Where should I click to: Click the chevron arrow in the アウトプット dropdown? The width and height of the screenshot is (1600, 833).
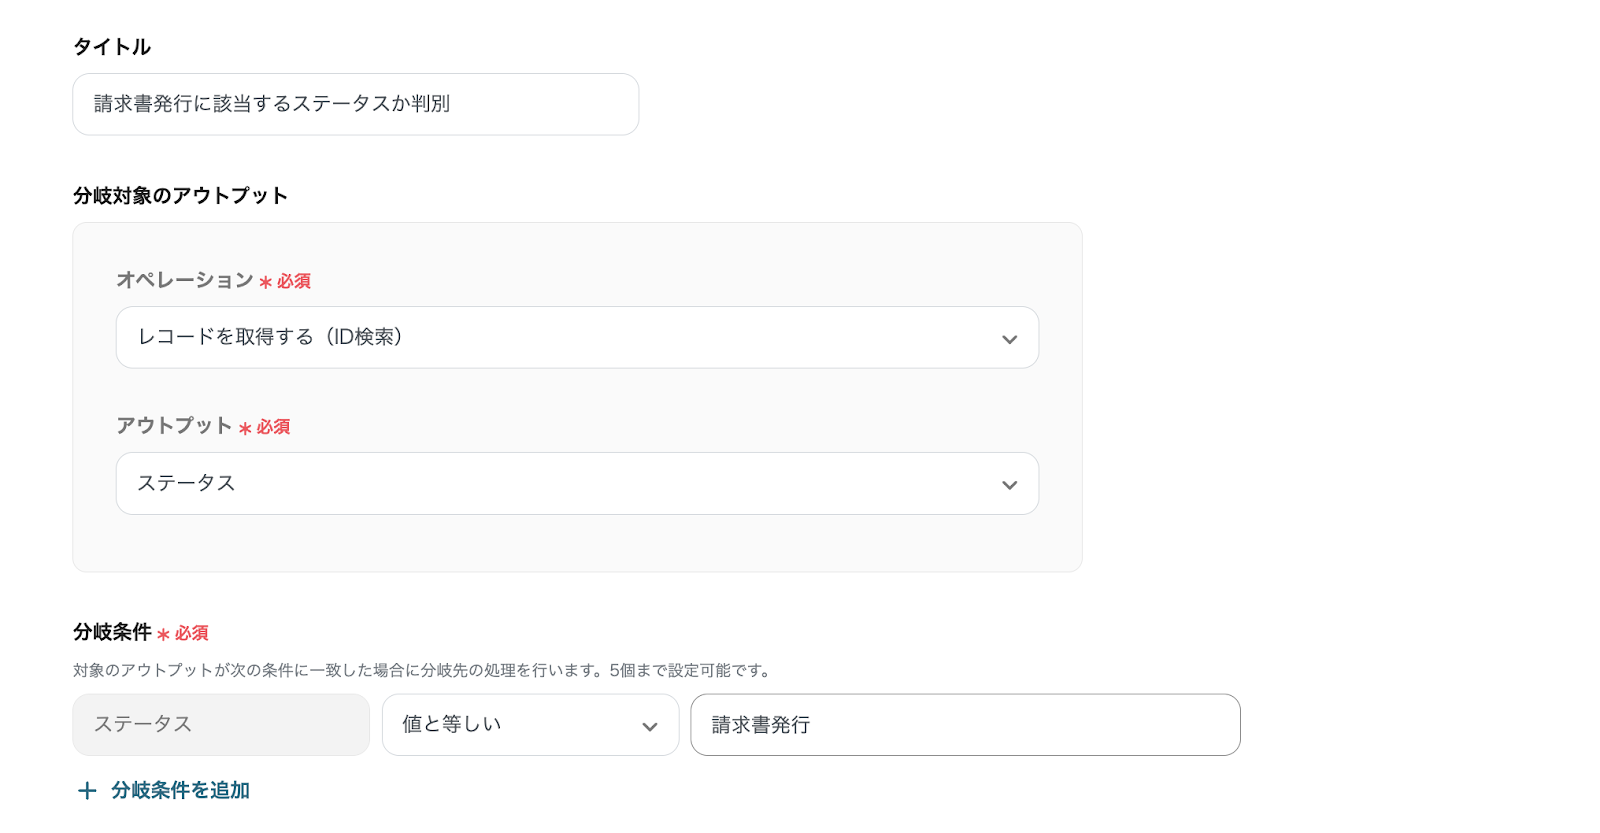click(x=1009, y=485)
